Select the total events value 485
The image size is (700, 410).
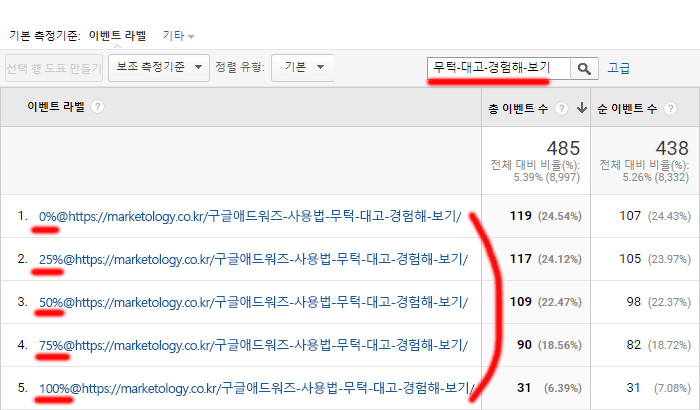(x=563, y=148)
